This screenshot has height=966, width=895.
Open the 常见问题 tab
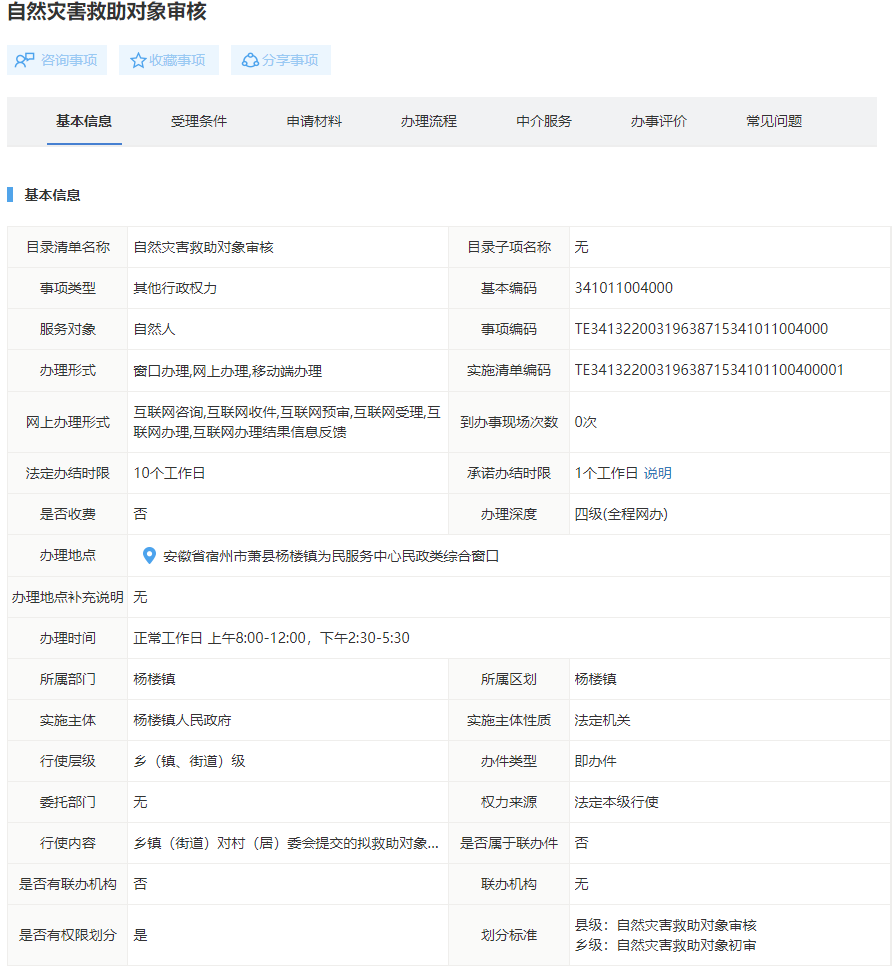[x=774, y=121]
